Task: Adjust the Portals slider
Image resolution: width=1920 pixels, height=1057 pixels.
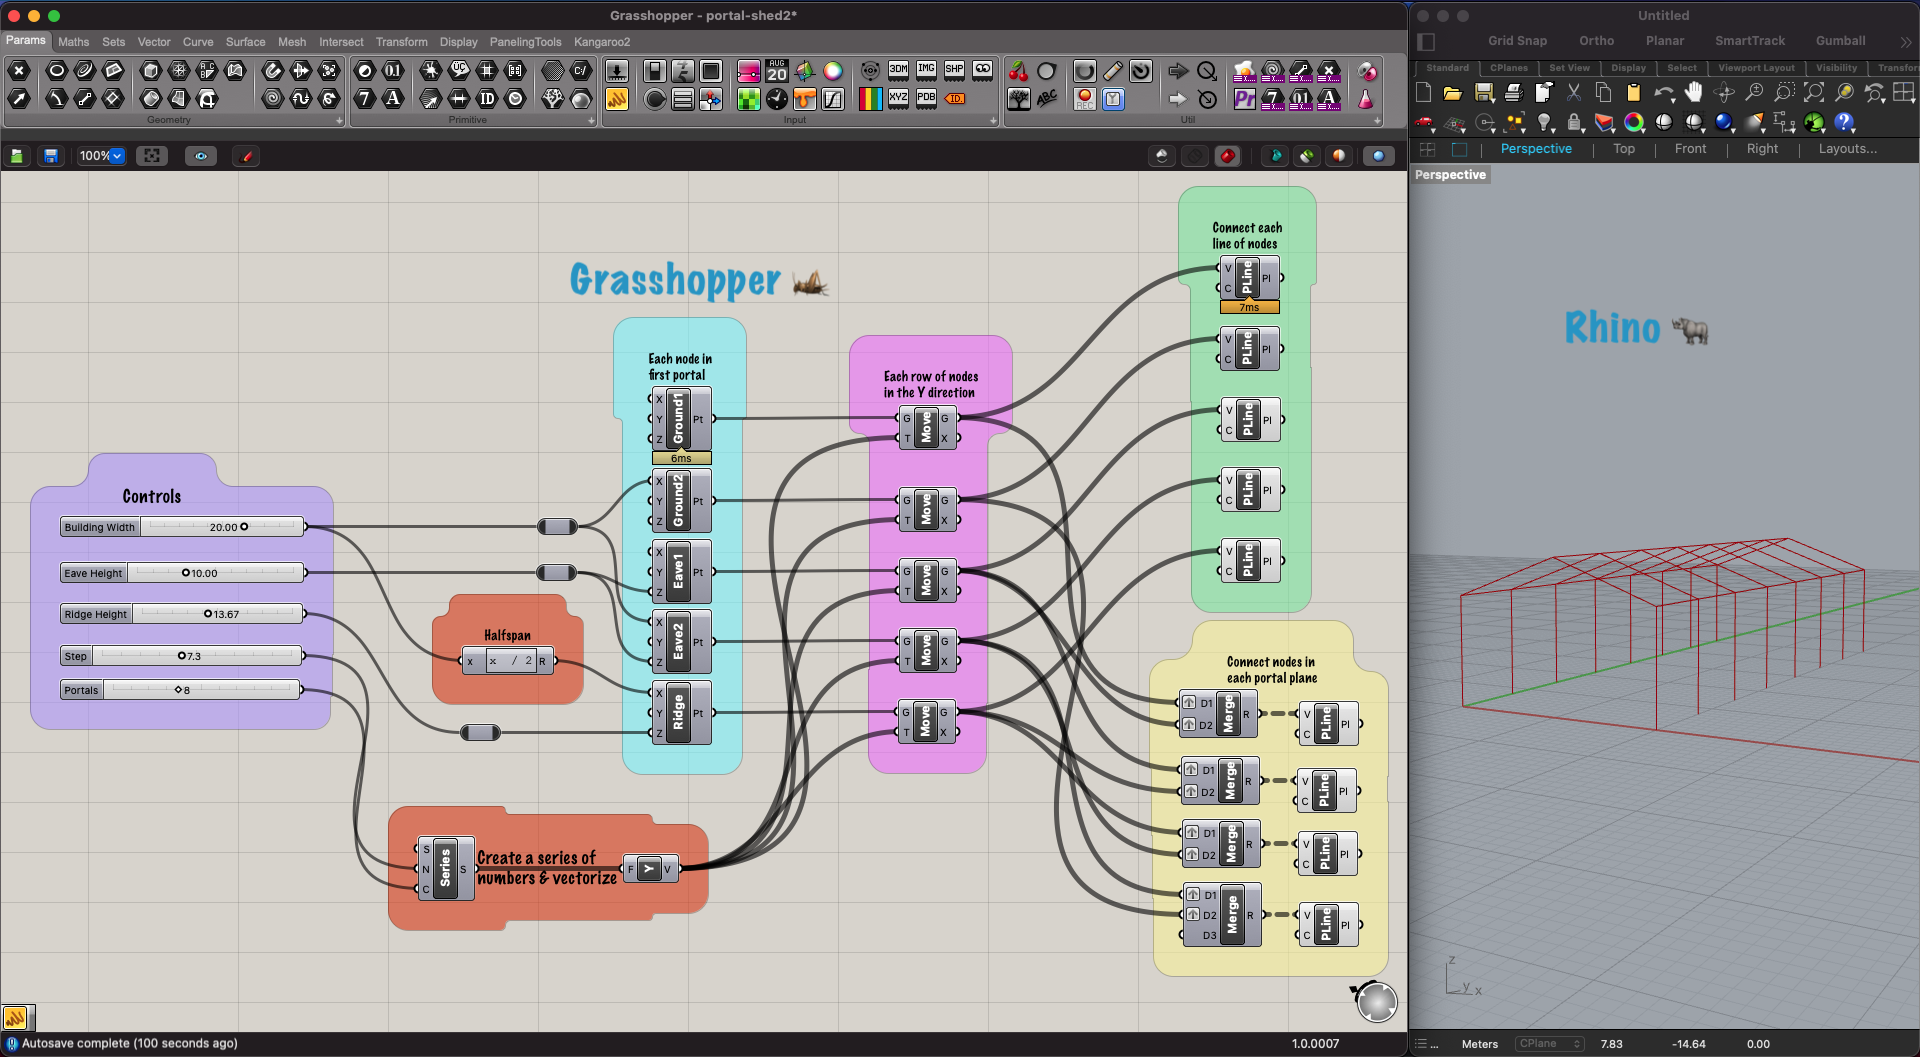Action: (x=181, y=690)
